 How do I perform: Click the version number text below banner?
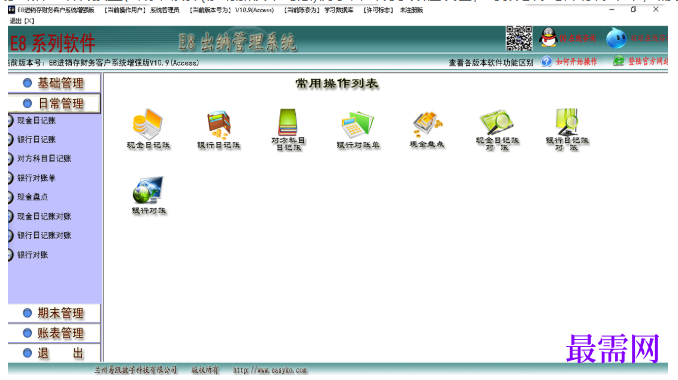[x=104, y=63]
